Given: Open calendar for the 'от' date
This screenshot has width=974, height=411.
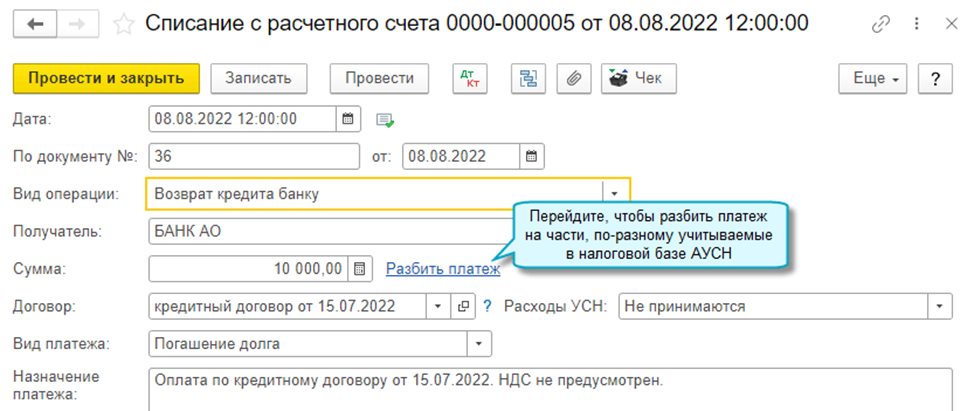Looking at the screenshot, I should (x=532, y=156).
